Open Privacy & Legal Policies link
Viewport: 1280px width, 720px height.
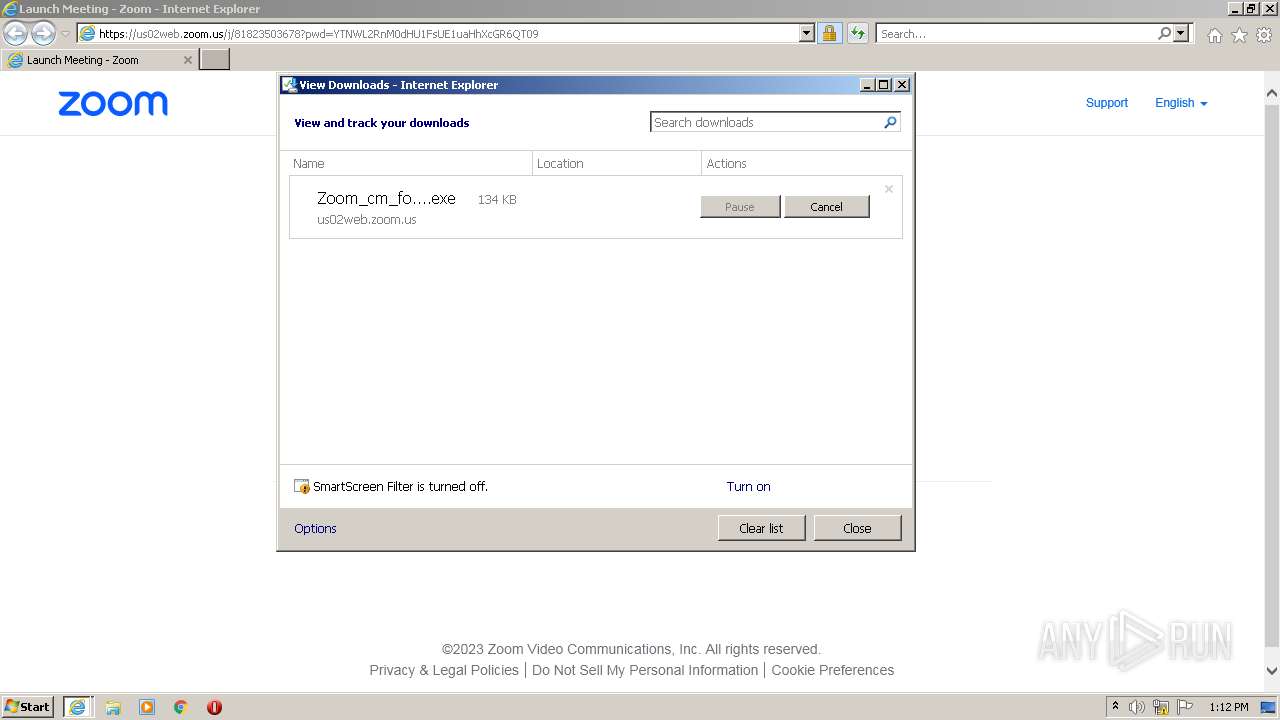point(444,670)
